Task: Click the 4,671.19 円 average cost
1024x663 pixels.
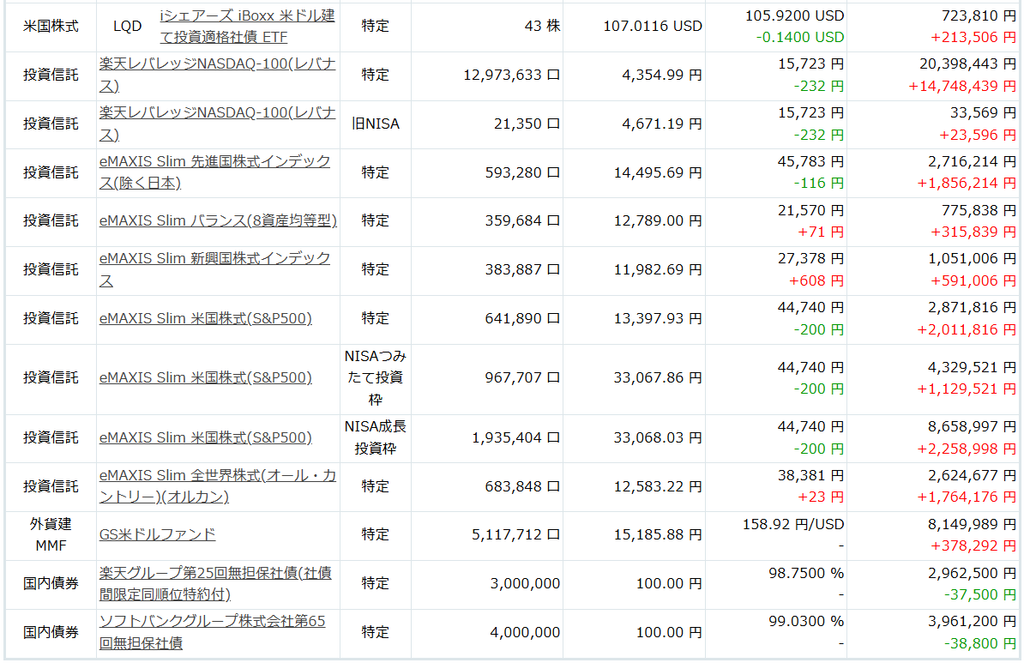Action: (x=662, y=123)
